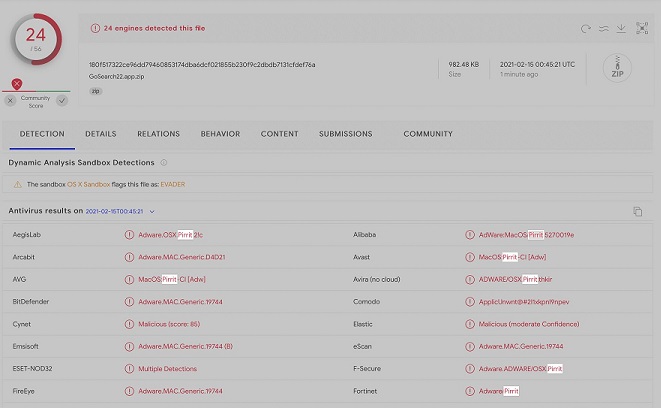Screen dimensions: 661x408
Task: Open the RELATIONS tab
Action: 158,134
